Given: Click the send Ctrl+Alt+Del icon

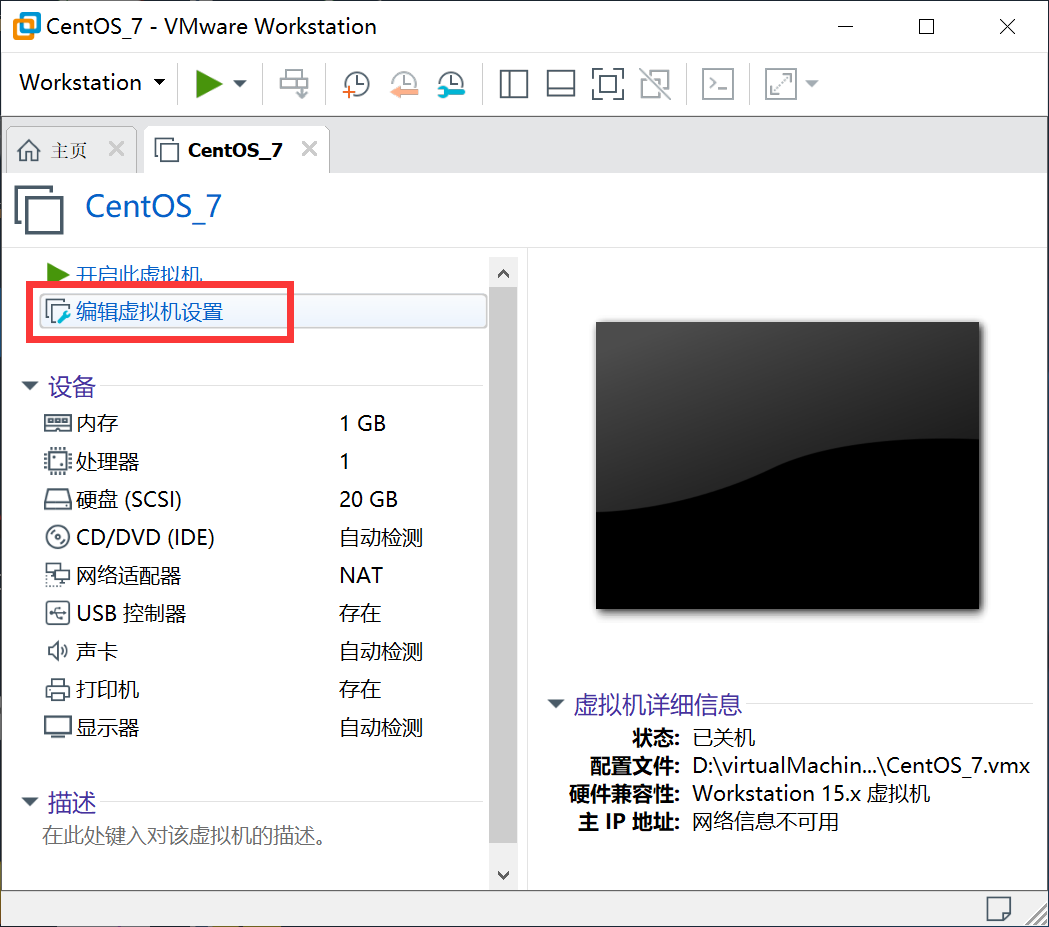Looking at the screenshot, I should (x=294, y=84).
